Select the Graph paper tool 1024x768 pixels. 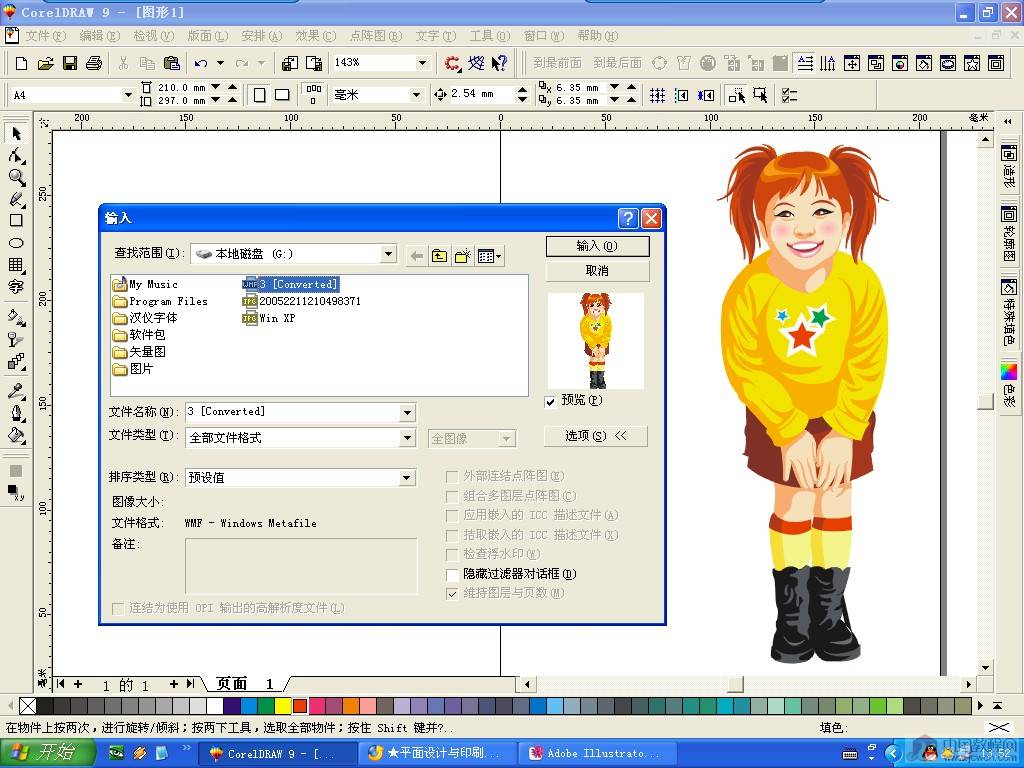(x=16, y=264)
